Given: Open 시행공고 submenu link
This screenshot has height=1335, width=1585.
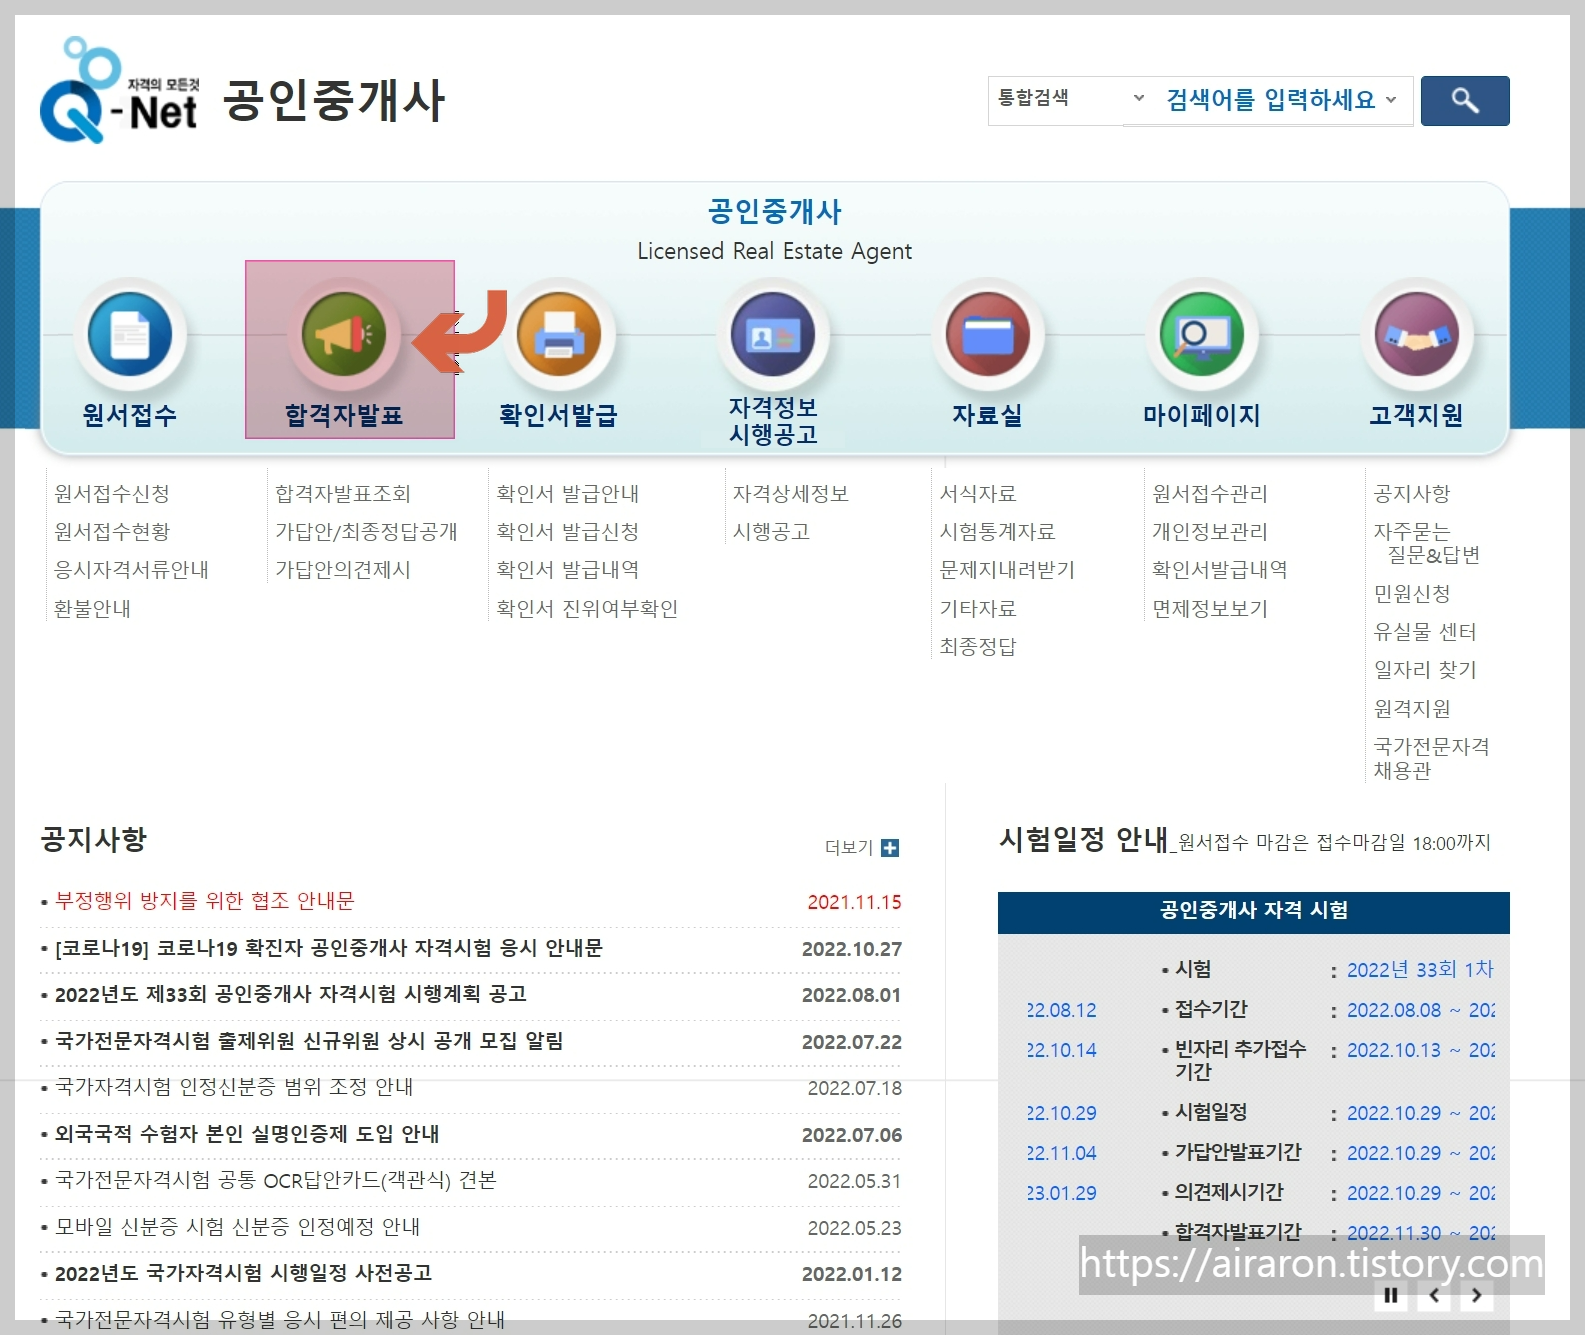Looking at the screenshot, I should pos(771,531).
